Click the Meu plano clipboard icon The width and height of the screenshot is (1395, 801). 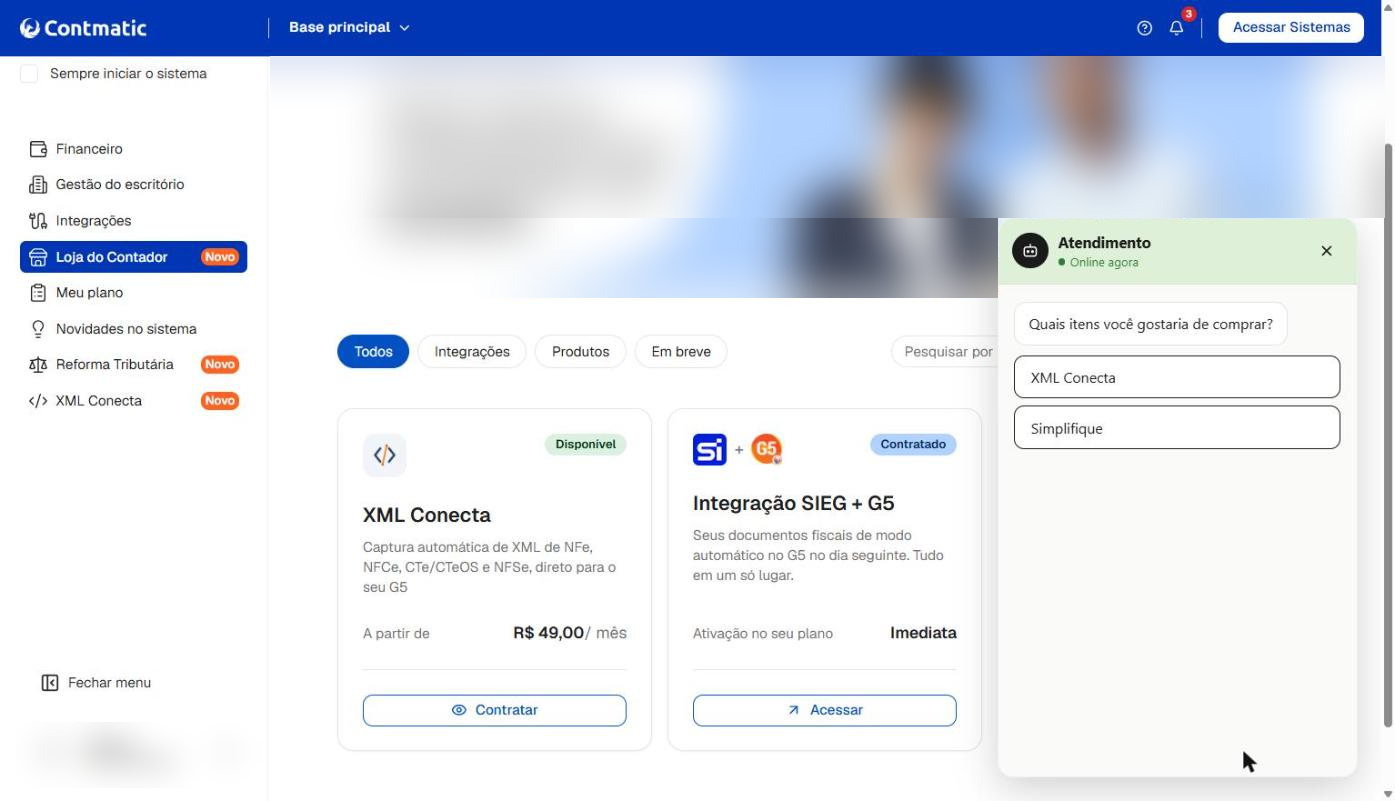click(38, 293)
